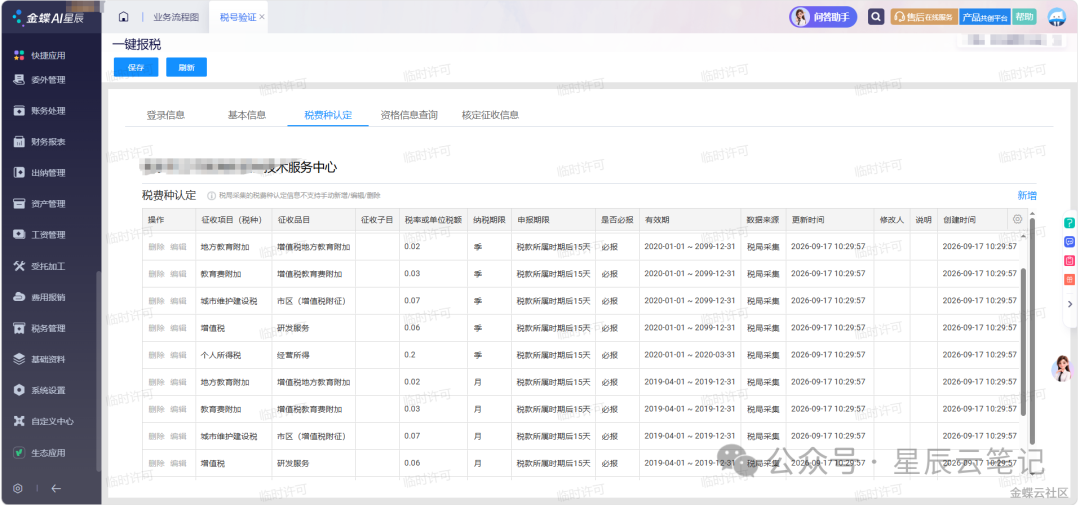Switch to the 登录信息 tab
Screen dimensions: 1080x505
coord(165,115)
